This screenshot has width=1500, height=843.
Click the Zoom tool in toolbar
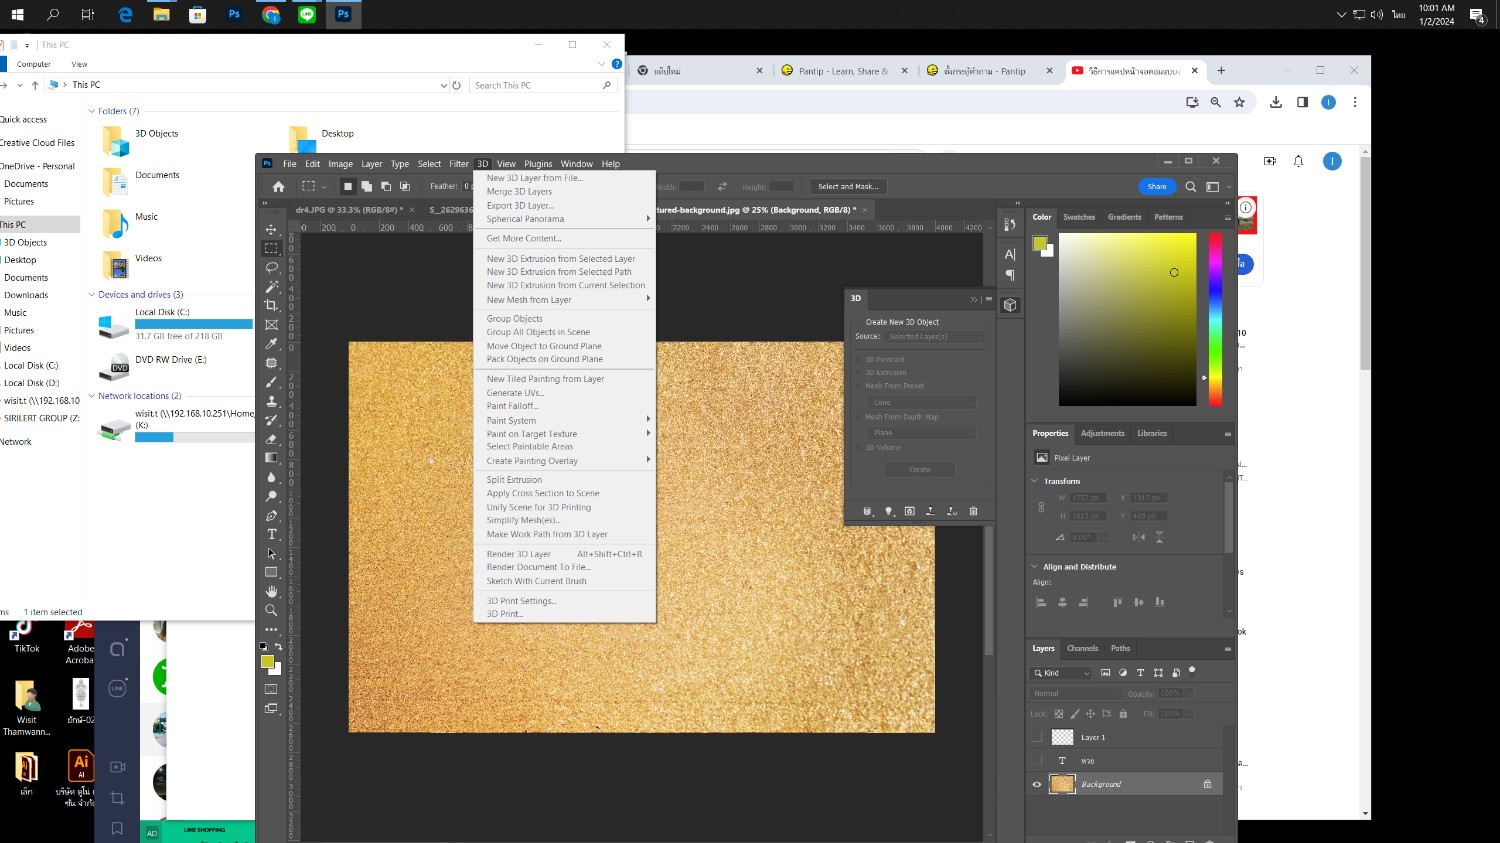[271, 610]
